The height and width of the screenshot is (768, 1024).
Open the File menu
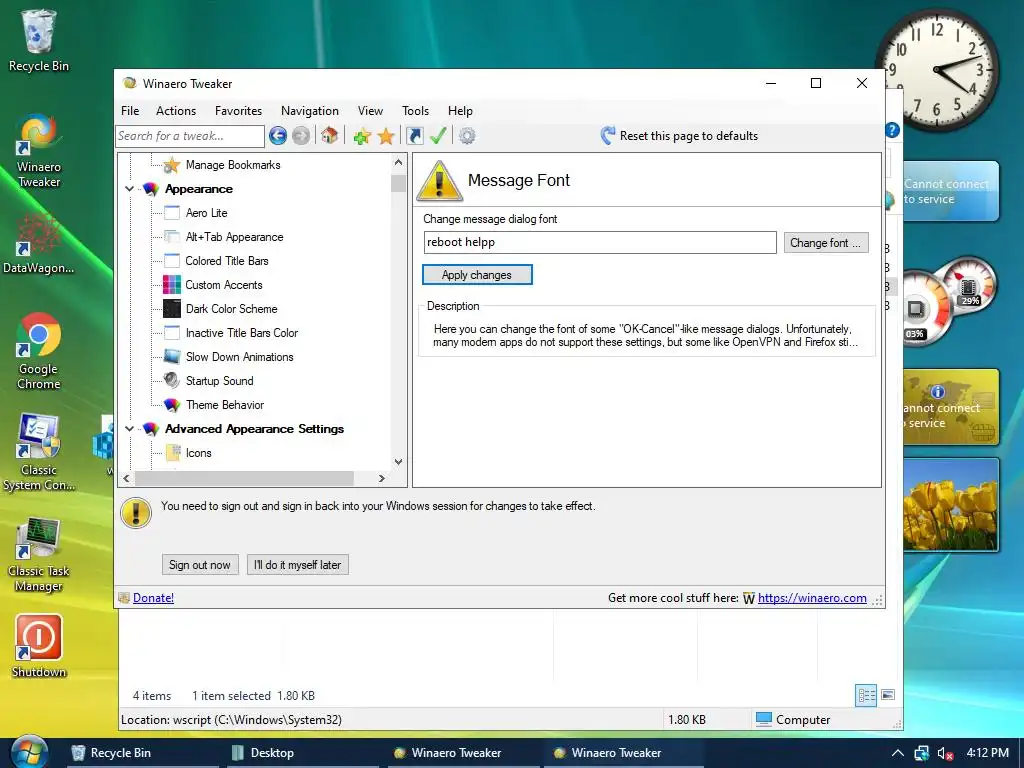pos(130,110)
